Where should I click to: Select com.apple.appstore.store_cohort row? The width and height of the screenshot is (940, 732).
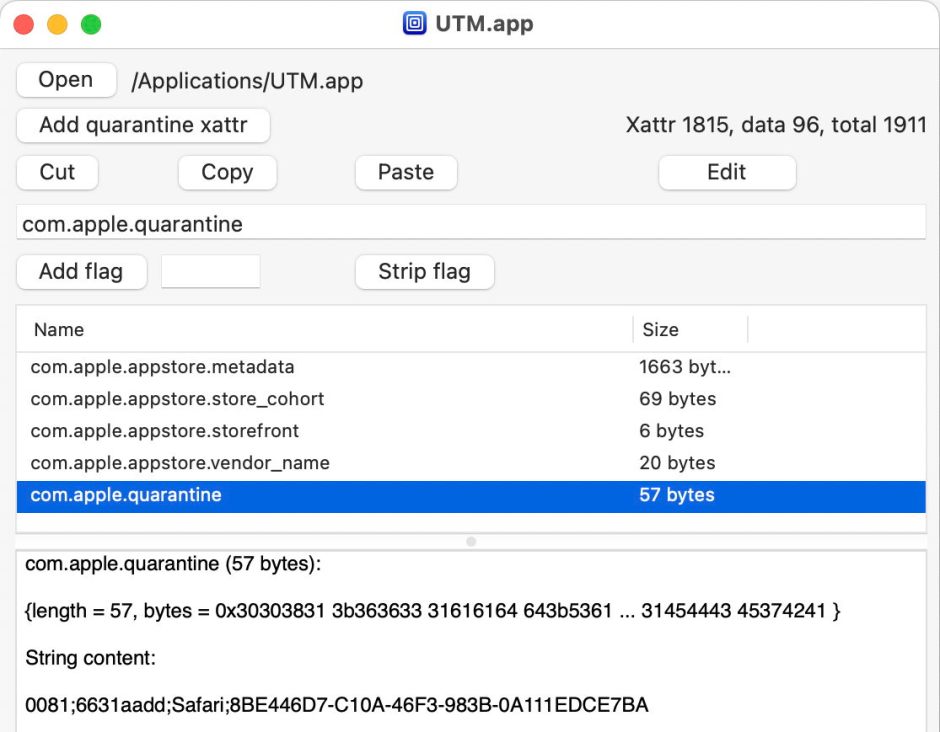click(471, 399)
